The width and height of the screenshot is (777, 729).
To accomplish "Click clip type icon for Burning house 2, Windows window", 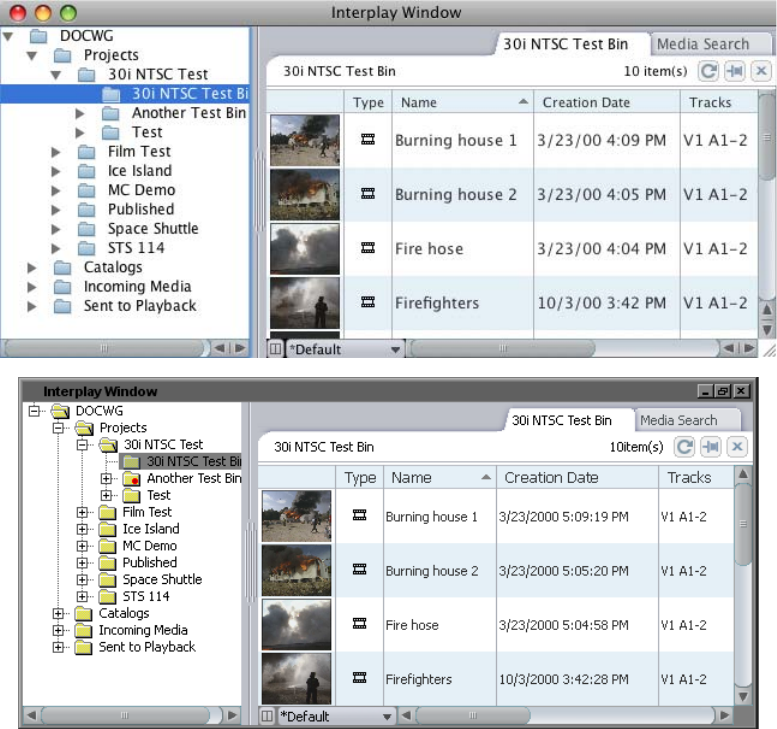I will pos(359,569).
